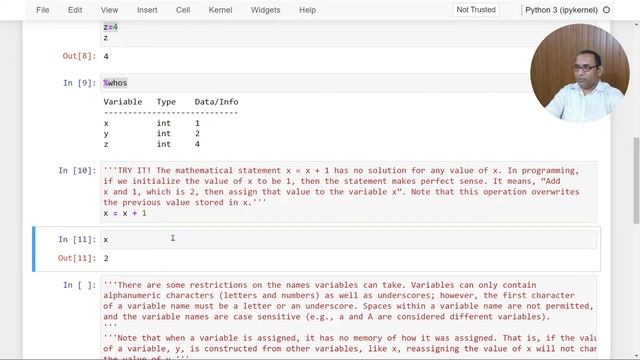Click the Variable column header in whos output
This screenshot has height=360, width=640.
pos(122,102)
